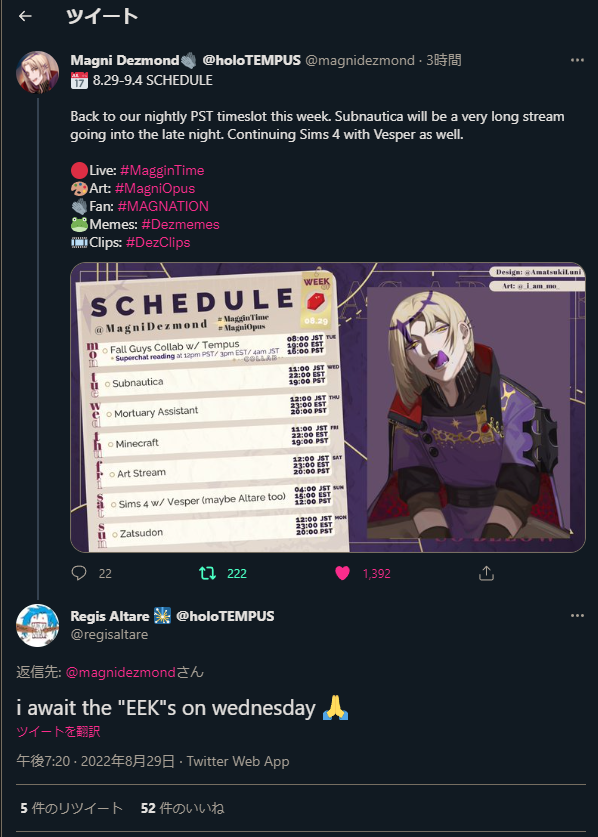The image size is (598, 837).
Task: Open the Twitter Web App source link
Action: 238,761
